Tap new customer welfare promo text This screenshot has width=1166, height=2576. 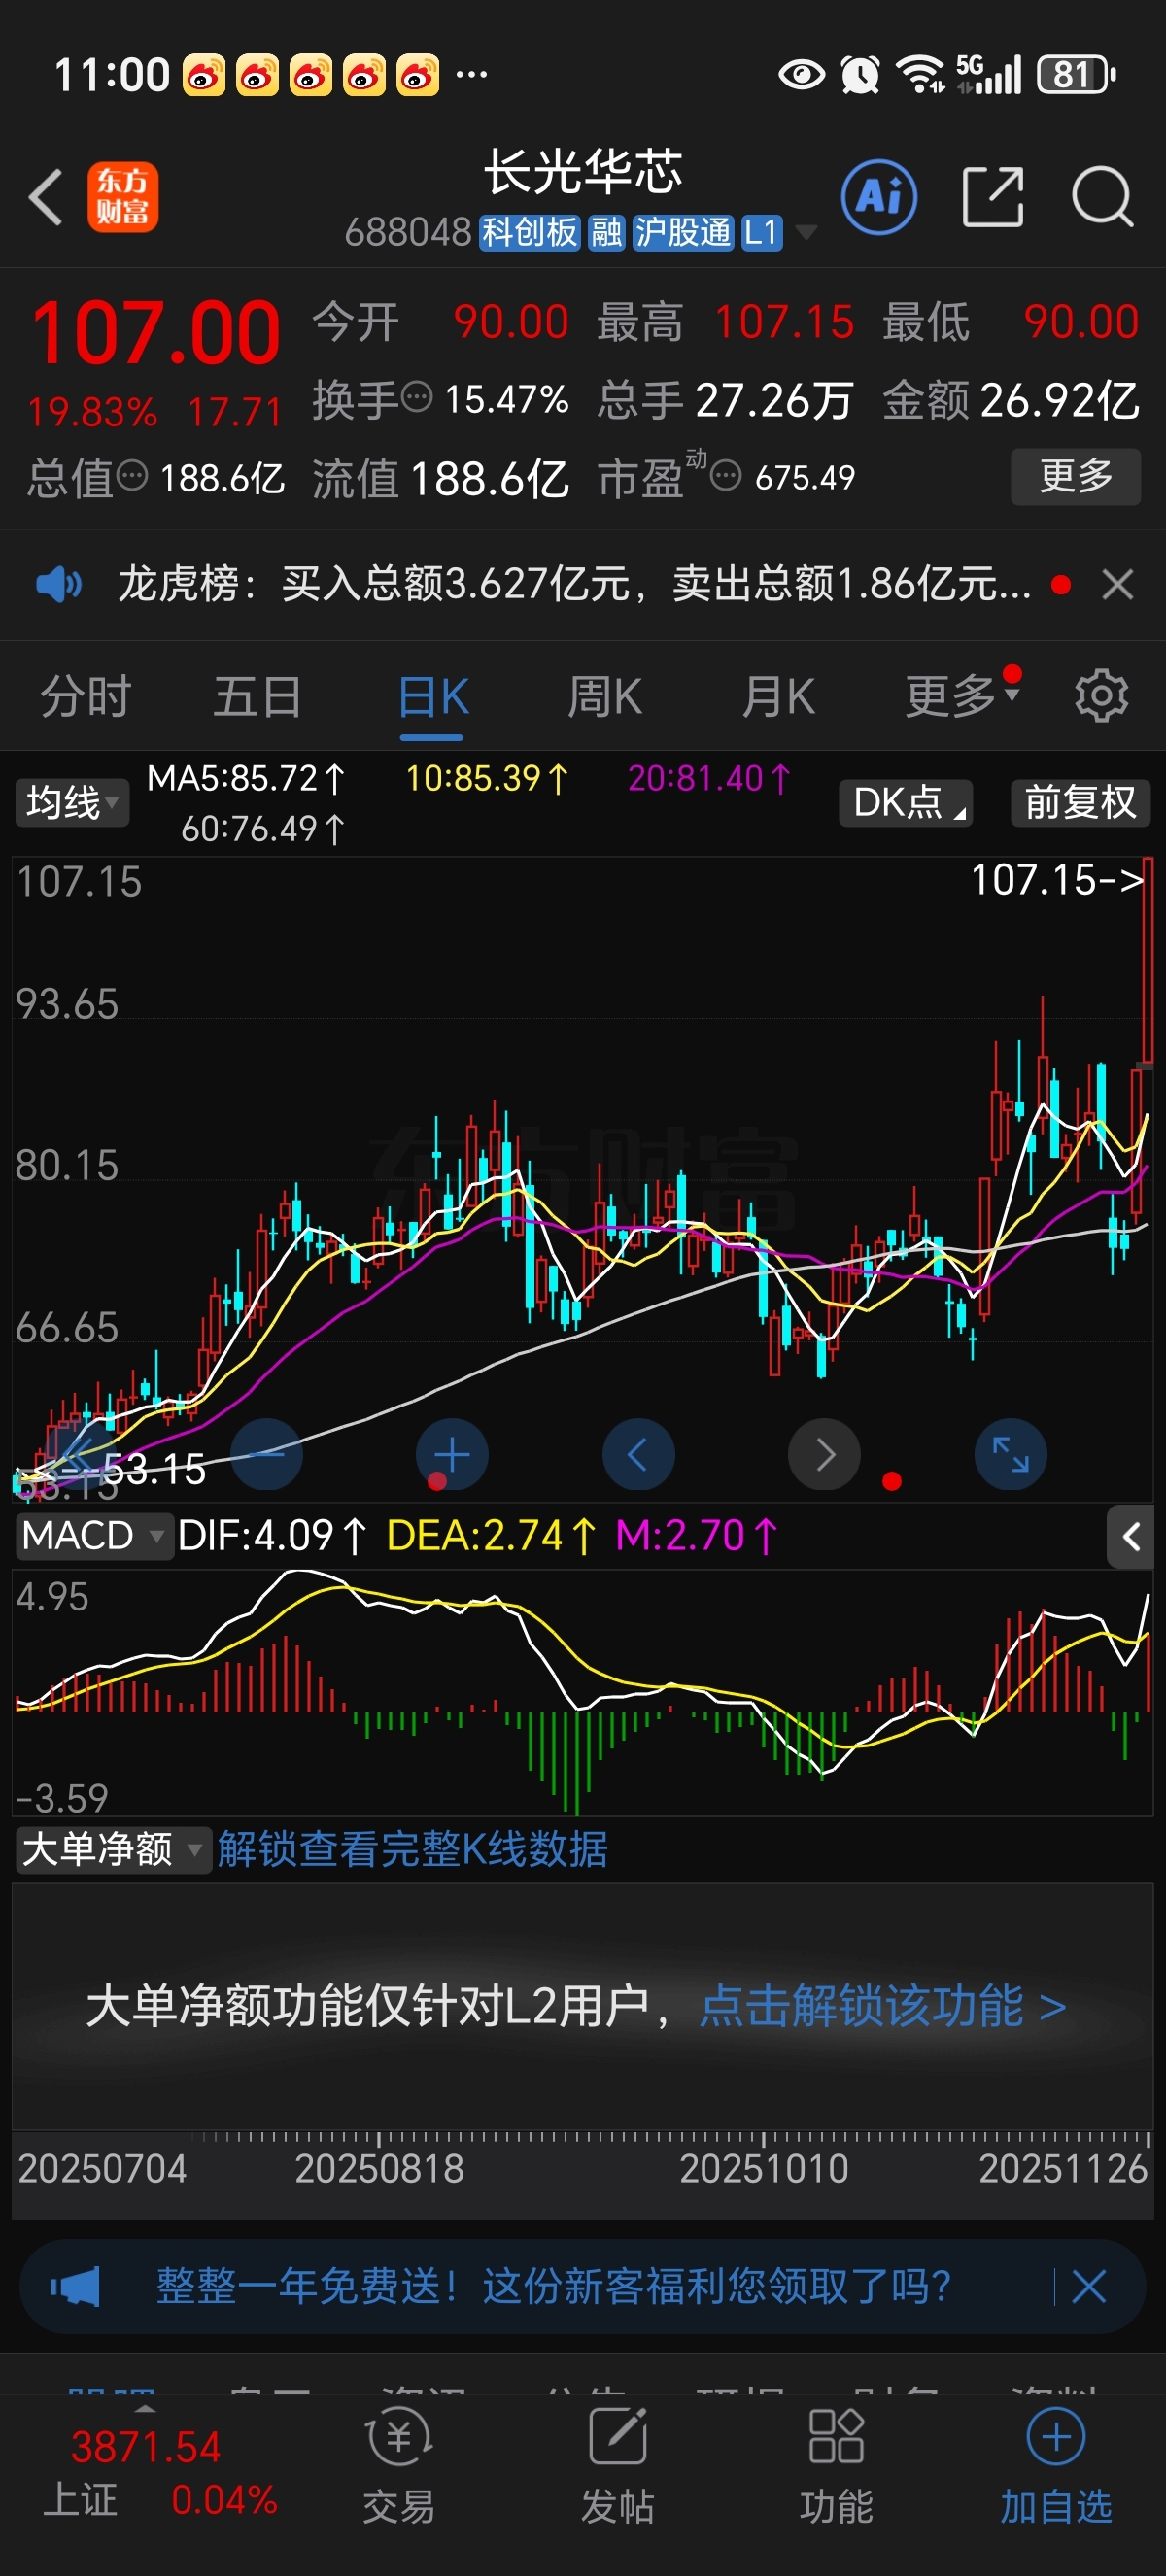(554, 2286)
